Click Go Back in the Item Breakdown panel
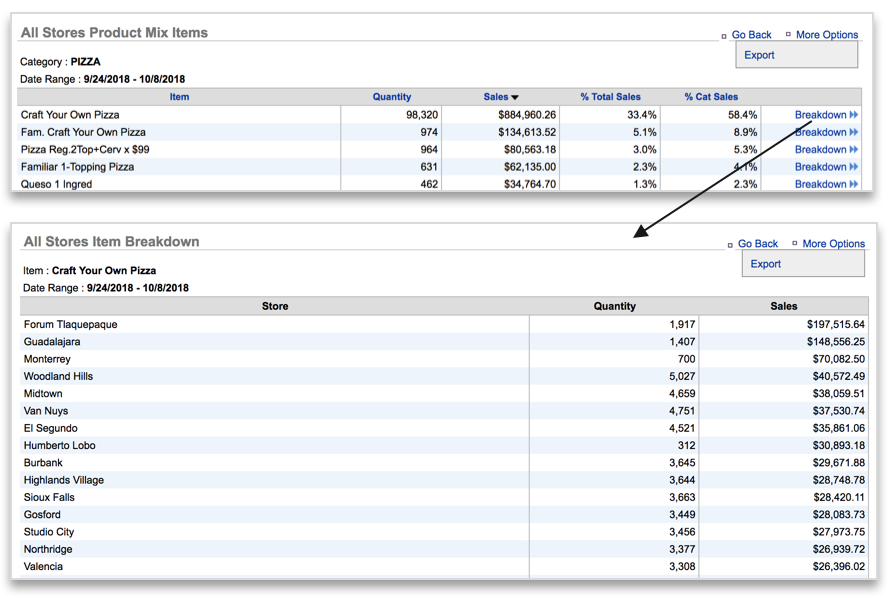 [757, 243]
